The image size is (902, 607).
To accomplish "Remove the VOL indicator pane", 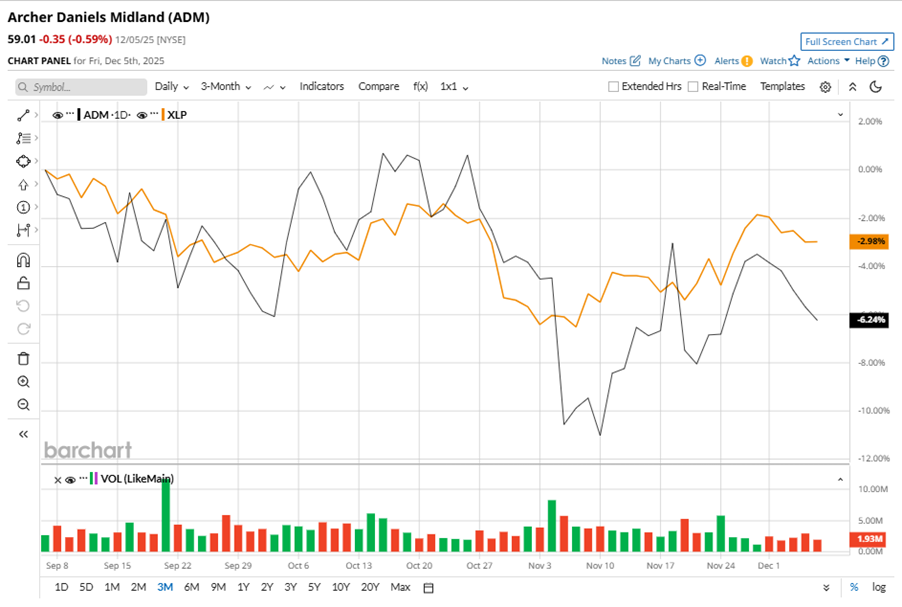I will pos(58,480).
